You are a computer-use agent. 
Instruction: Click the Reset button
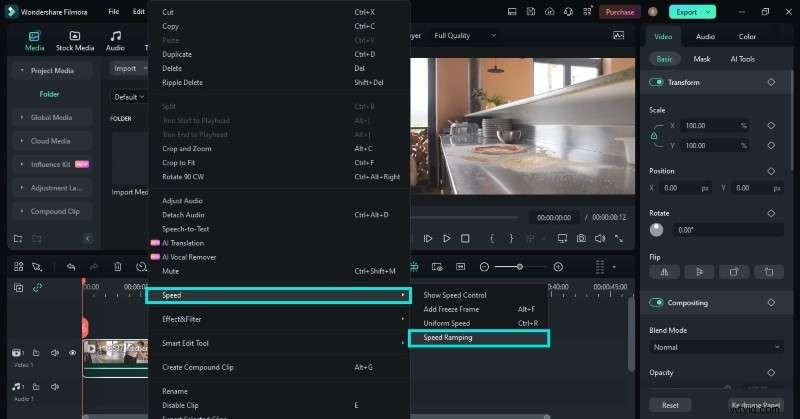[670, 405]
